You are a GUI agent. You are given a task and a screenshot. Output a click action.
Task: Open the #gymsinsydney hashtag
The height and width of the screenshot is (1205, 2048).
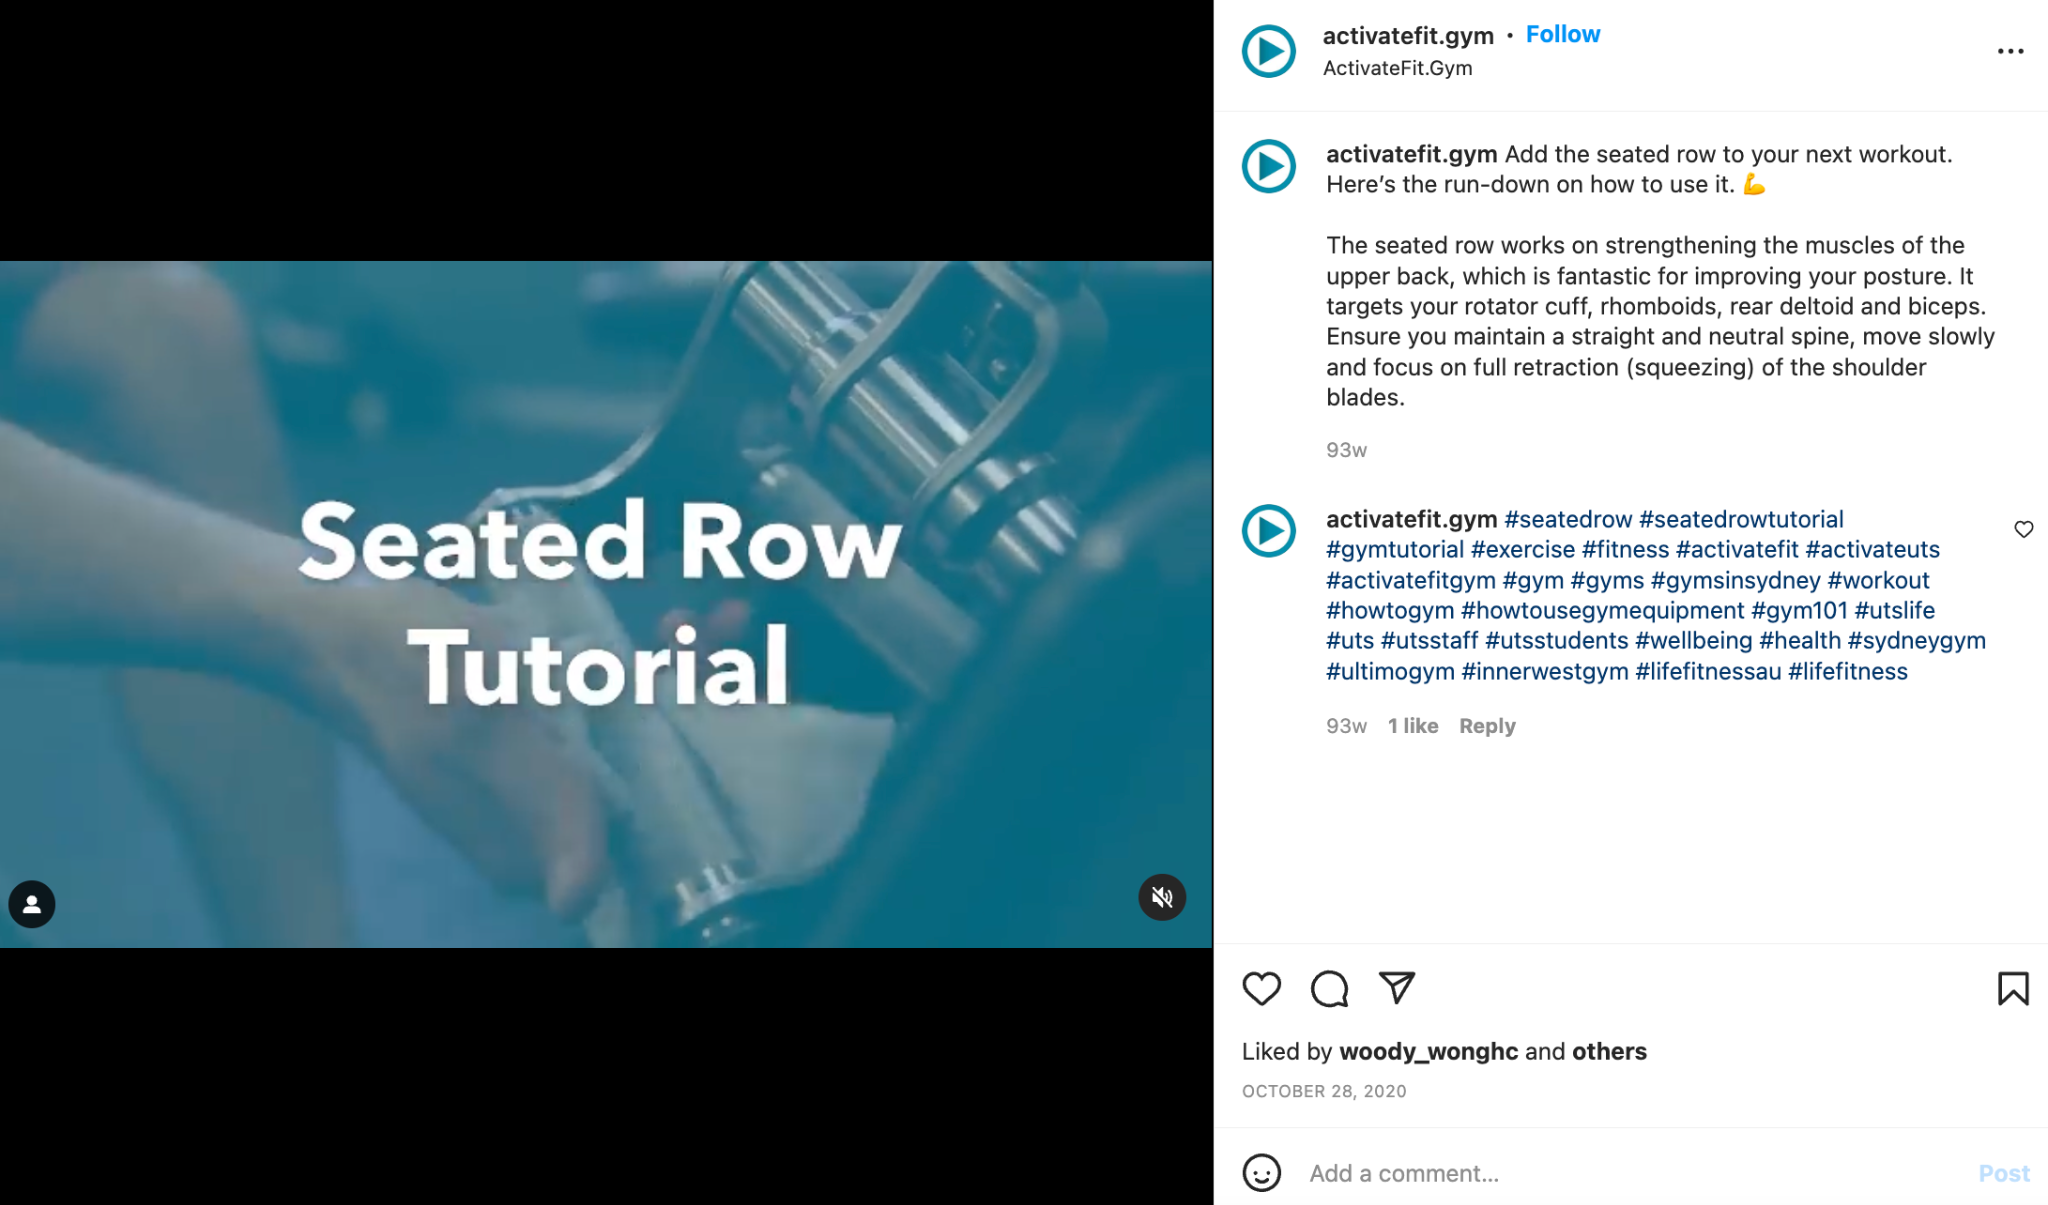tap(1735, 580)
